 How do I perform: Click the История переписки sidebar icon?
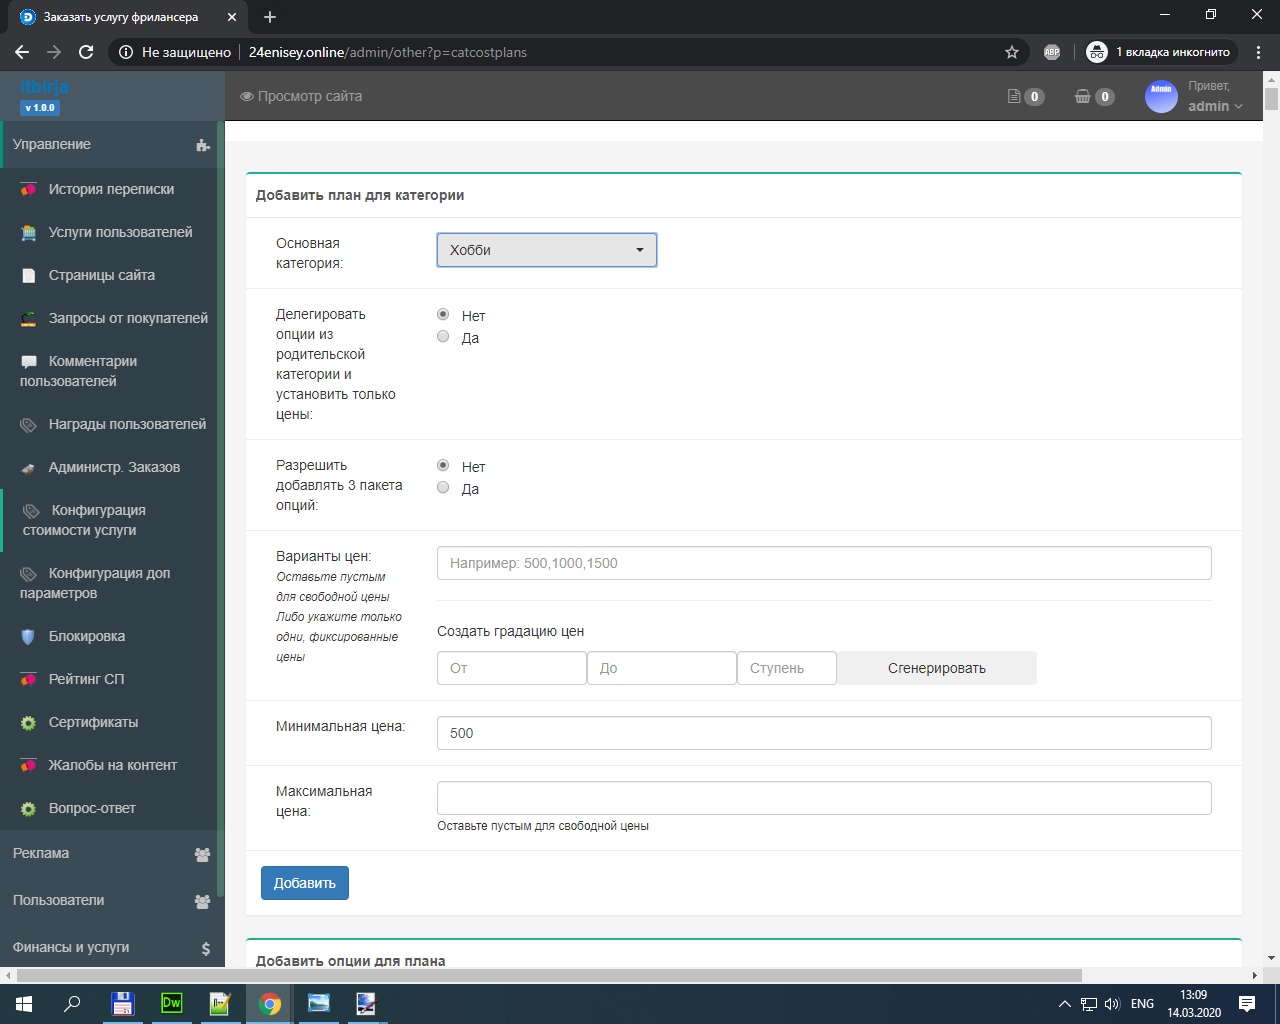[29, 189]
